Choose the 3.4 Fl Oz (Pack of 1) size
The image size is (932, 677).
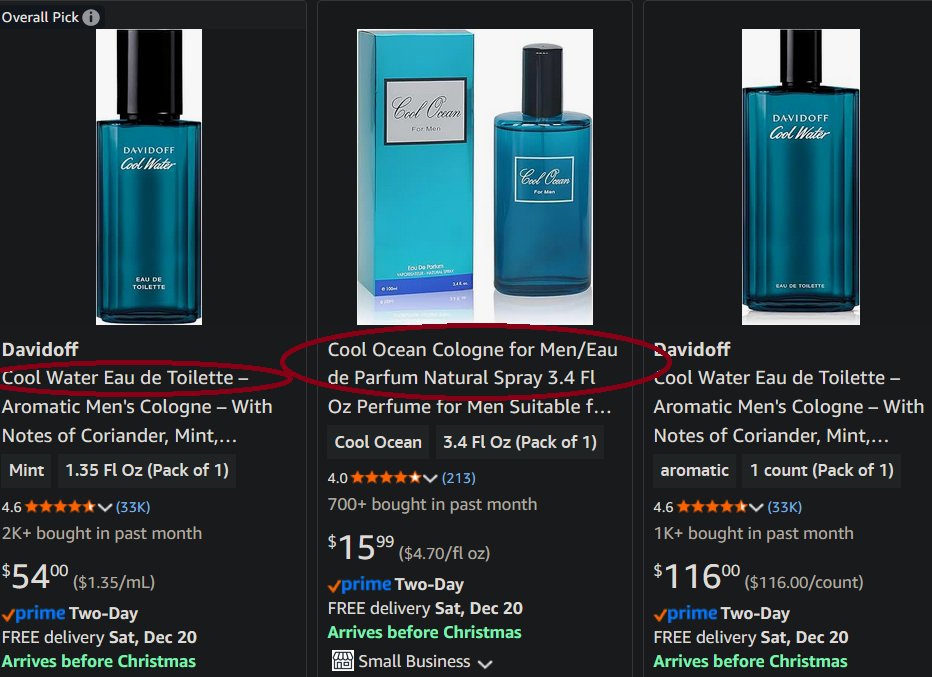pos(519,442)
